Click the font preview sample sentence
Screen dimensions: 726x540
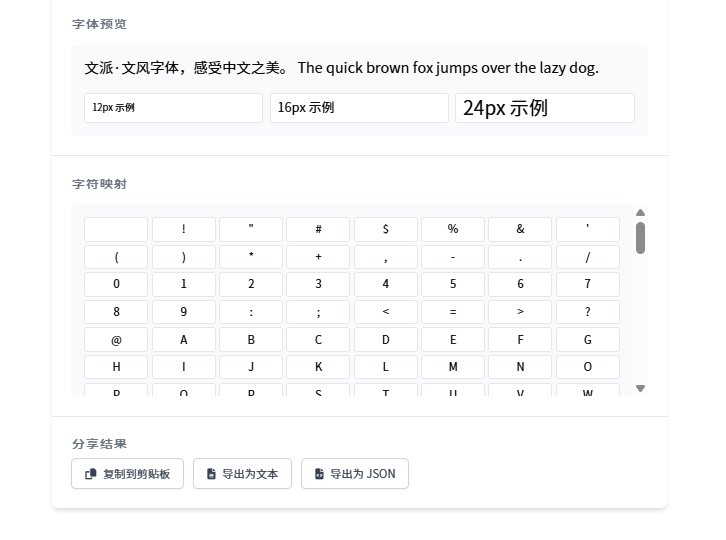[x=341, y=68]
